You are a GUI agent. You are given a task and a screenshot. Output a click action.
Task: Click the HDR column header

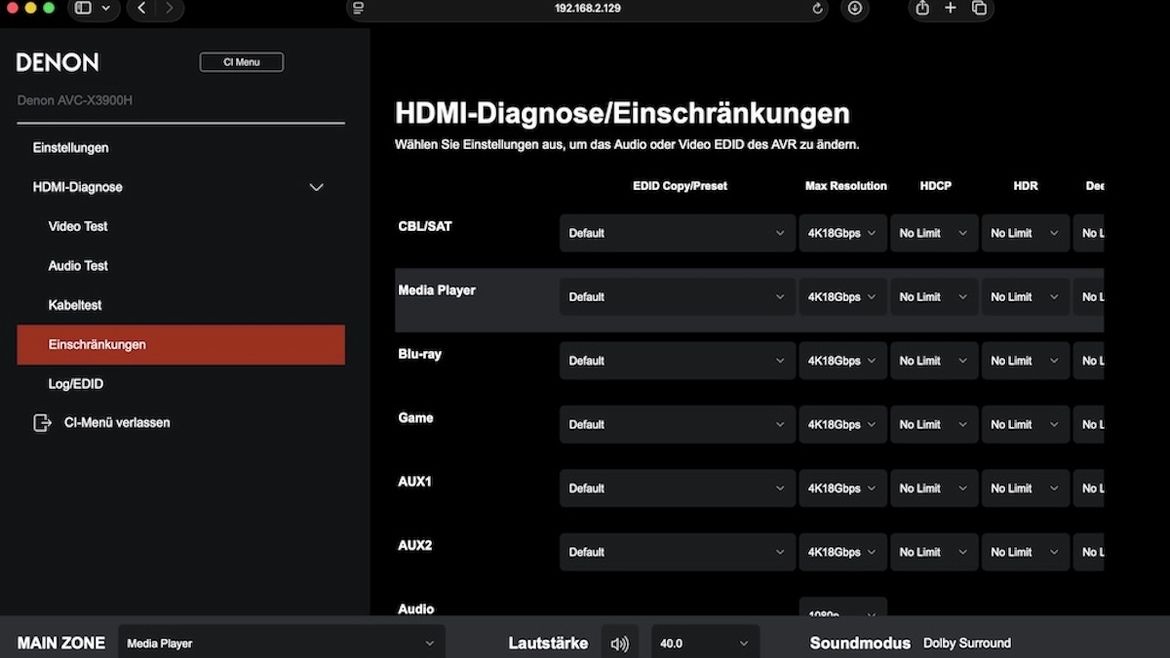coord(1025,186)
